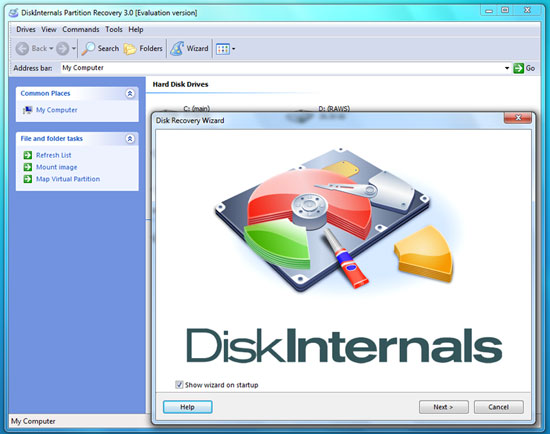Click the Help button in the wizard
Screen dimensions: 550x434
coord(188,407)
